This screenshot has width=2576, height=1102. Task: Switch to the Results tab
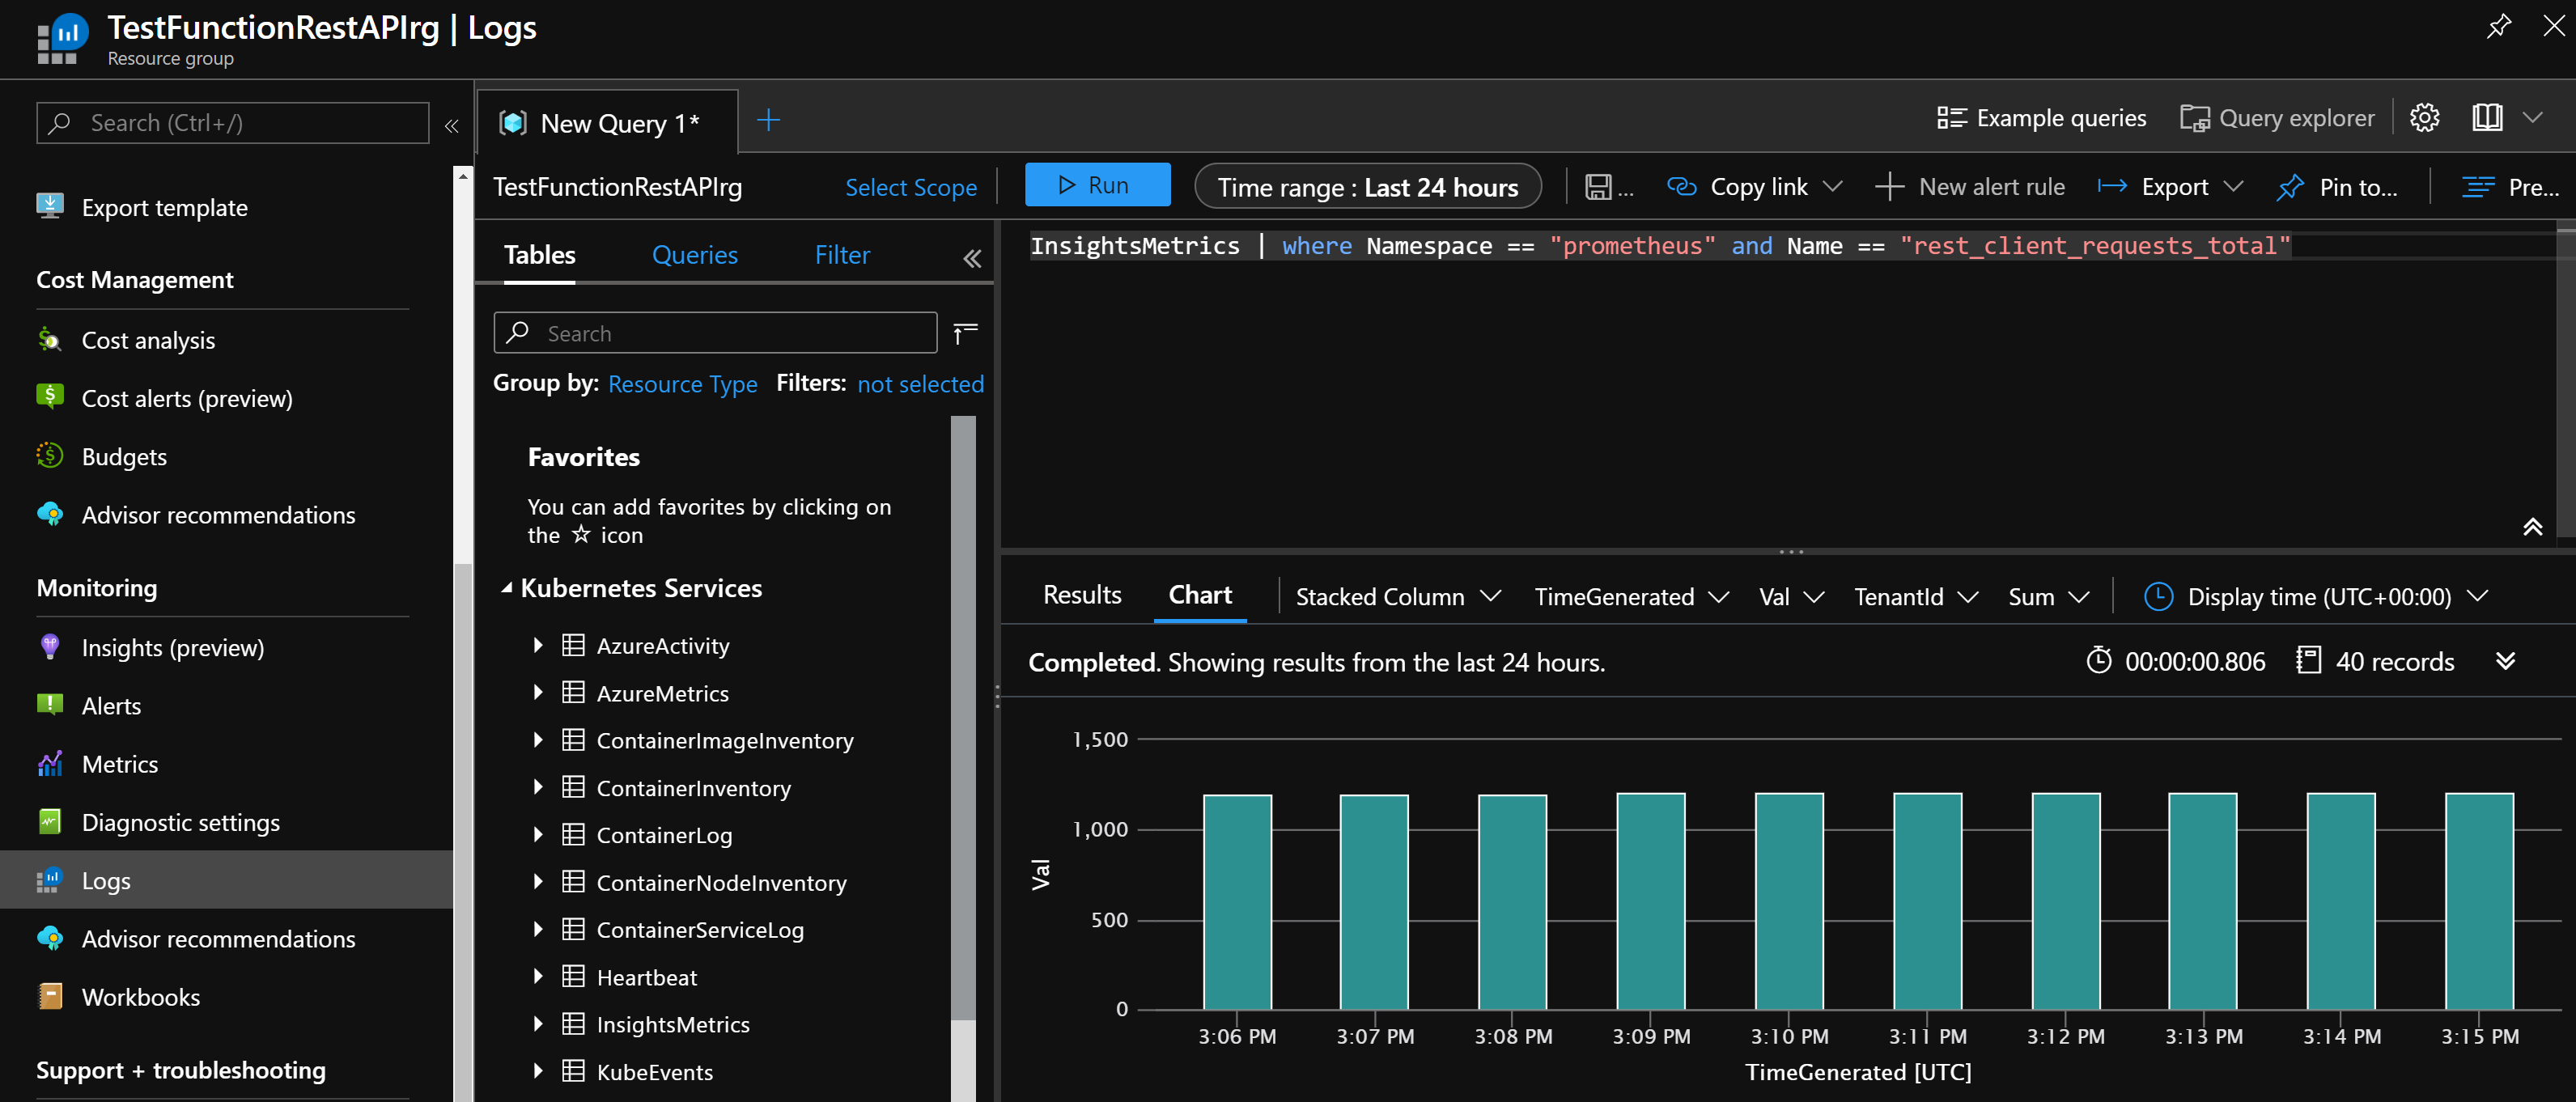pos(1081,595)
